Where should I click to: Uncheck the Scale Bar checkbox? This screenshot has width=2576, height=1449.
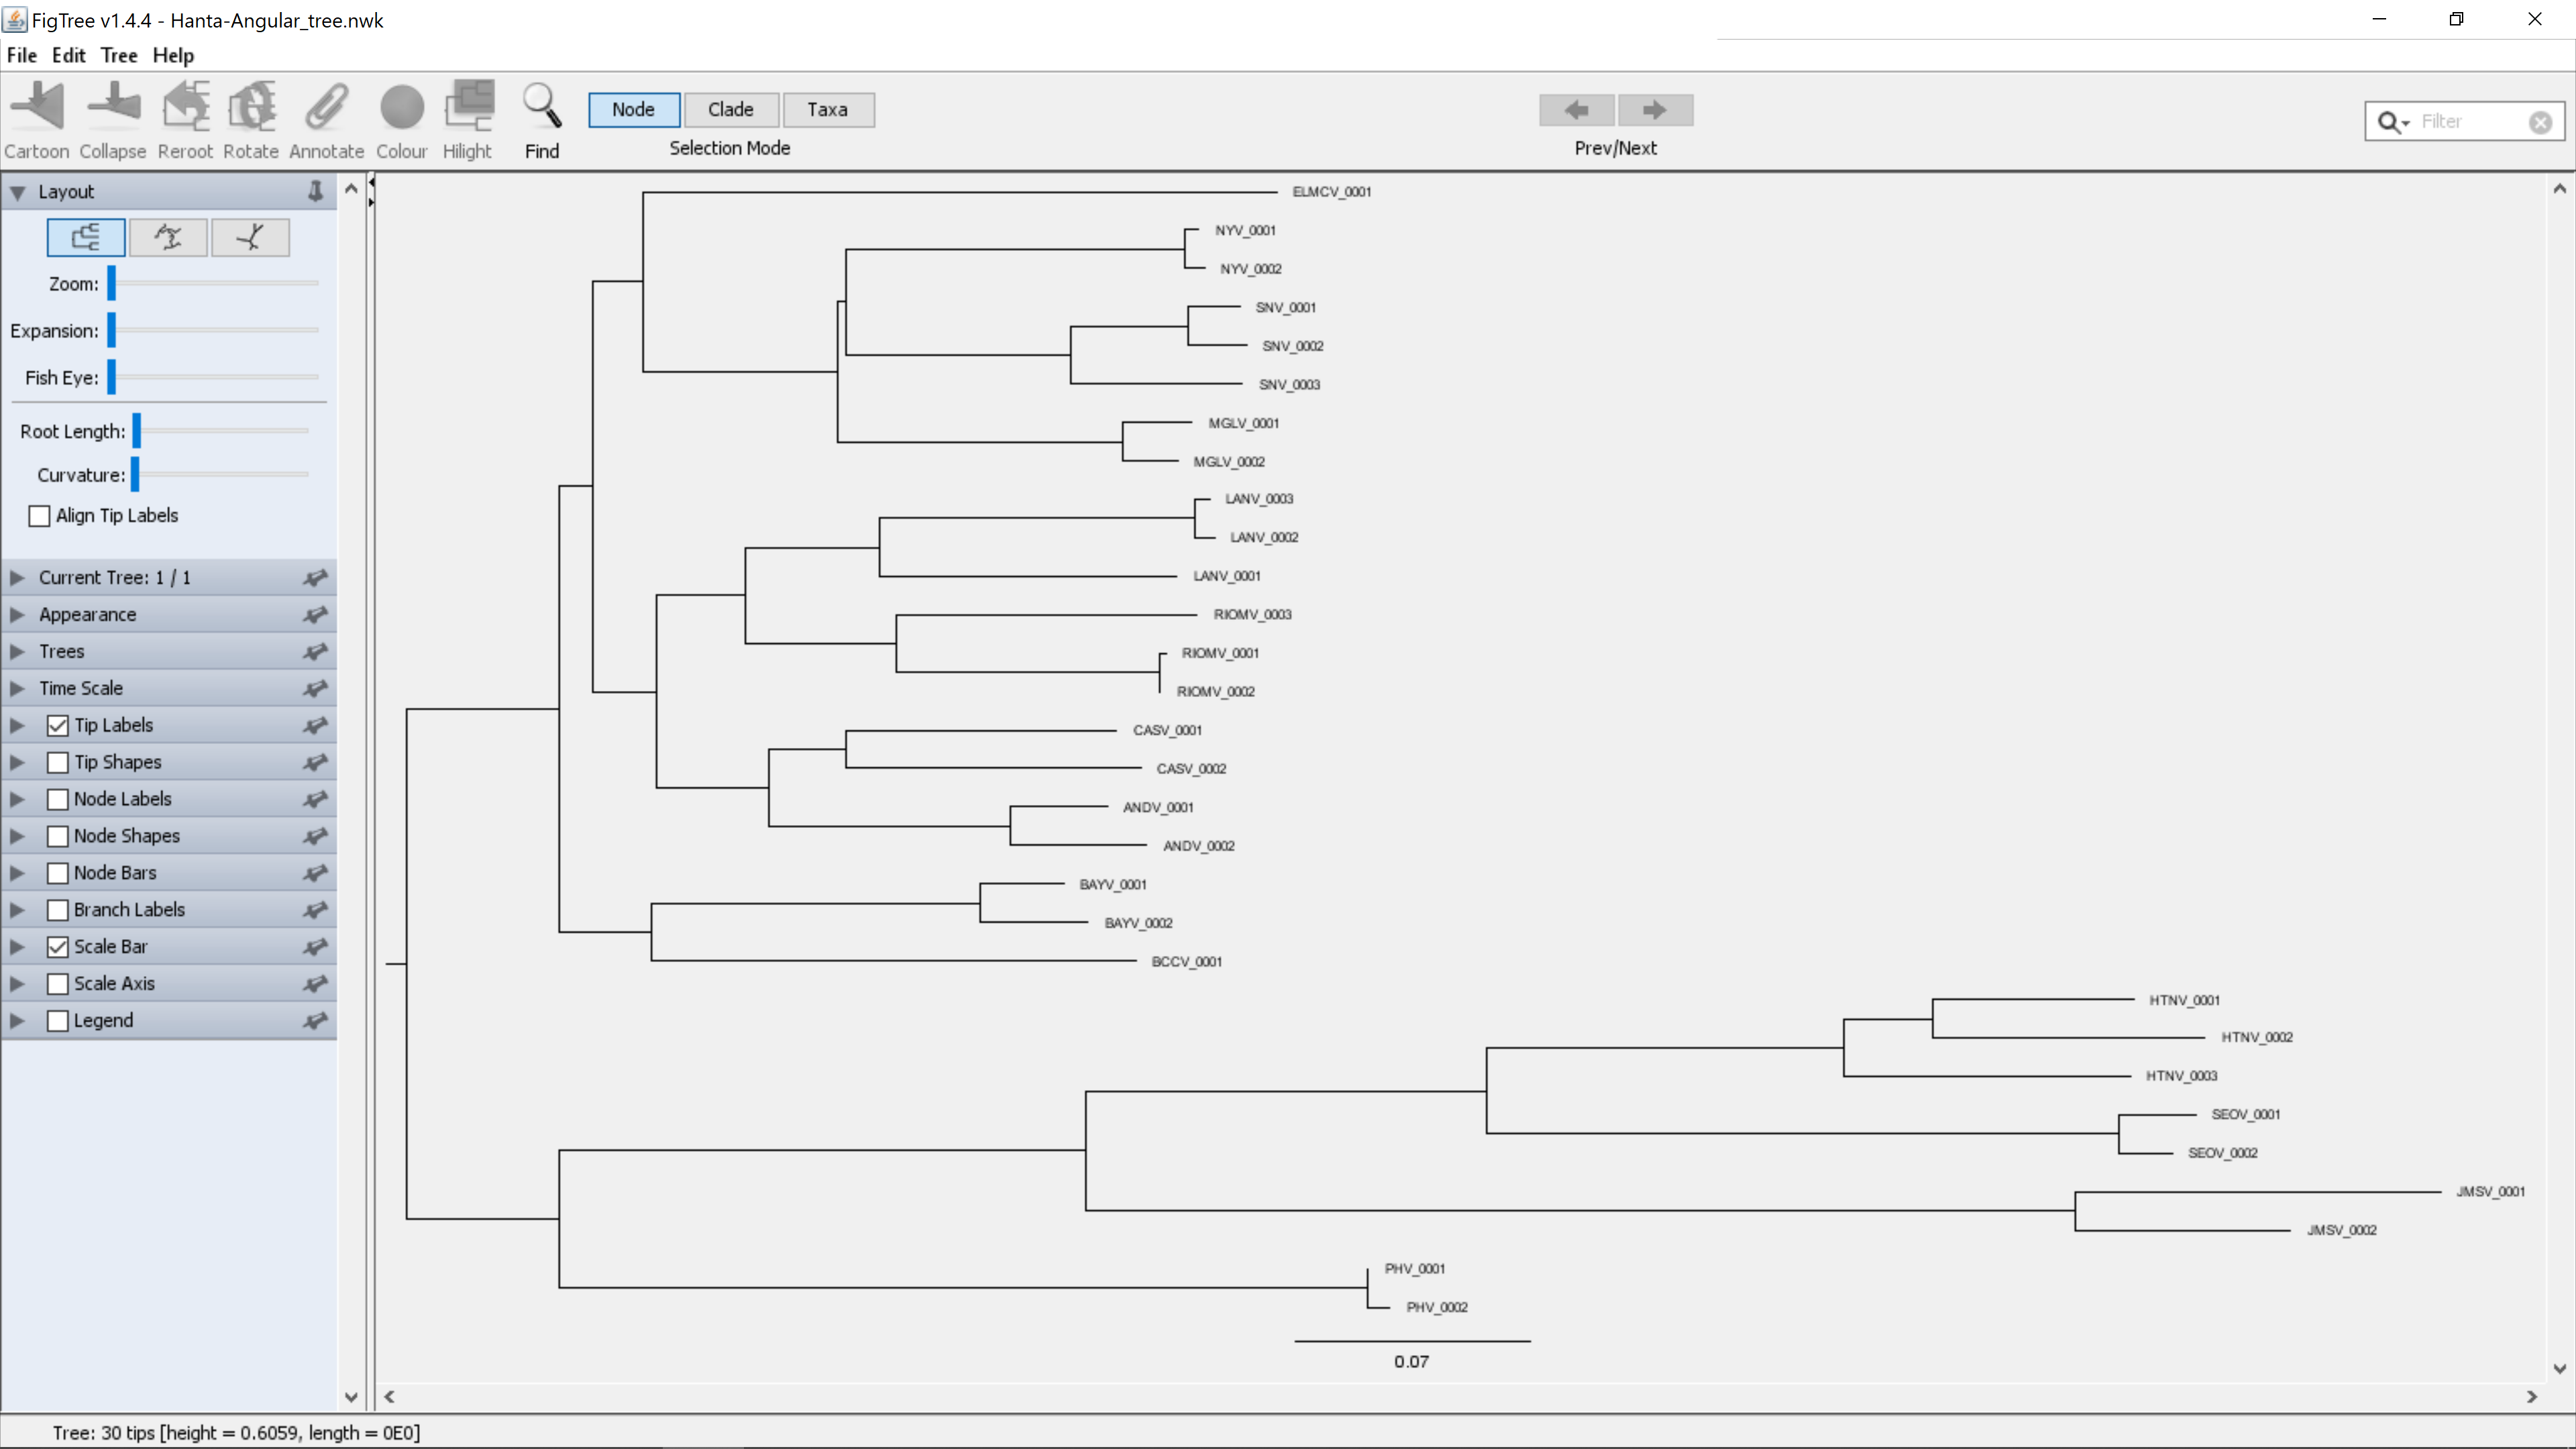click(58, 946)
